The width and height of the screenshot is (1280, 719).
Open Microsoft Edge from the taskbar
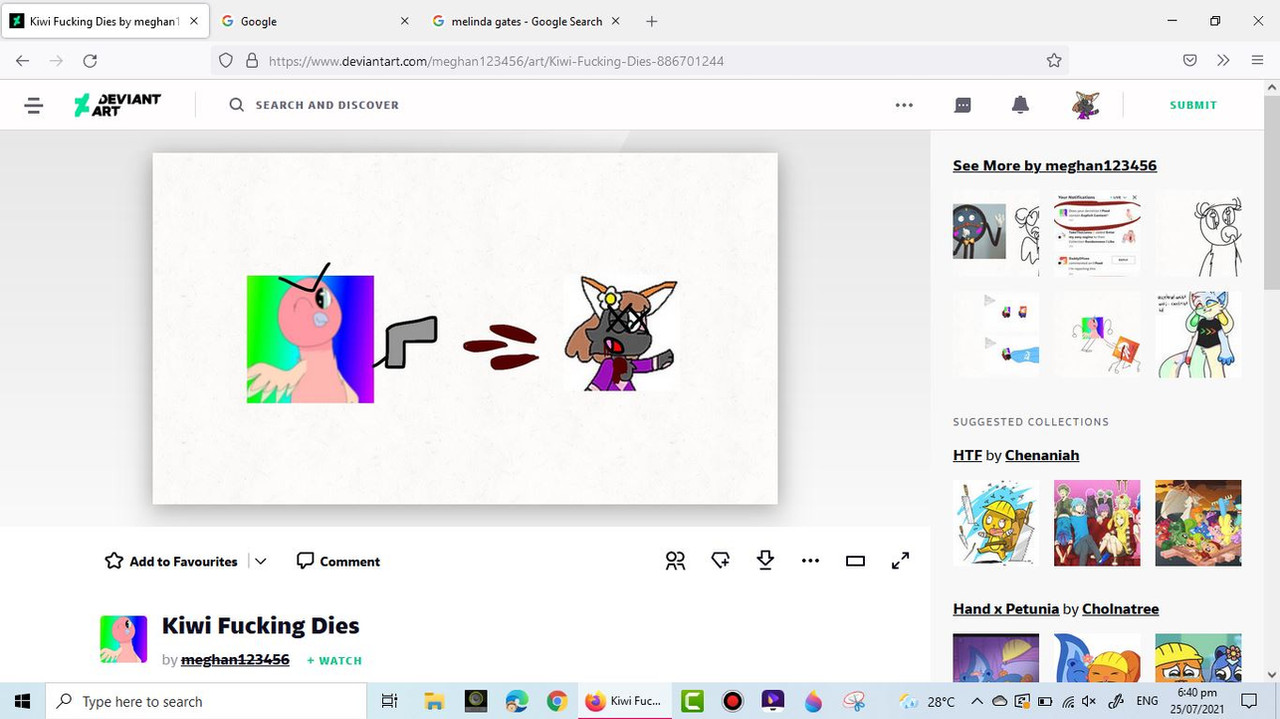point(516,701)
